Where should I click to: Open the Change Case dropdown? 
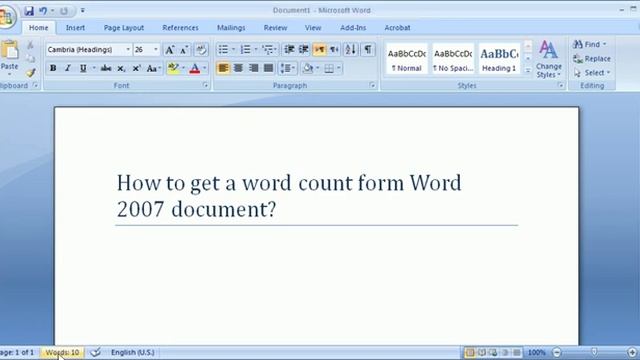154,68
